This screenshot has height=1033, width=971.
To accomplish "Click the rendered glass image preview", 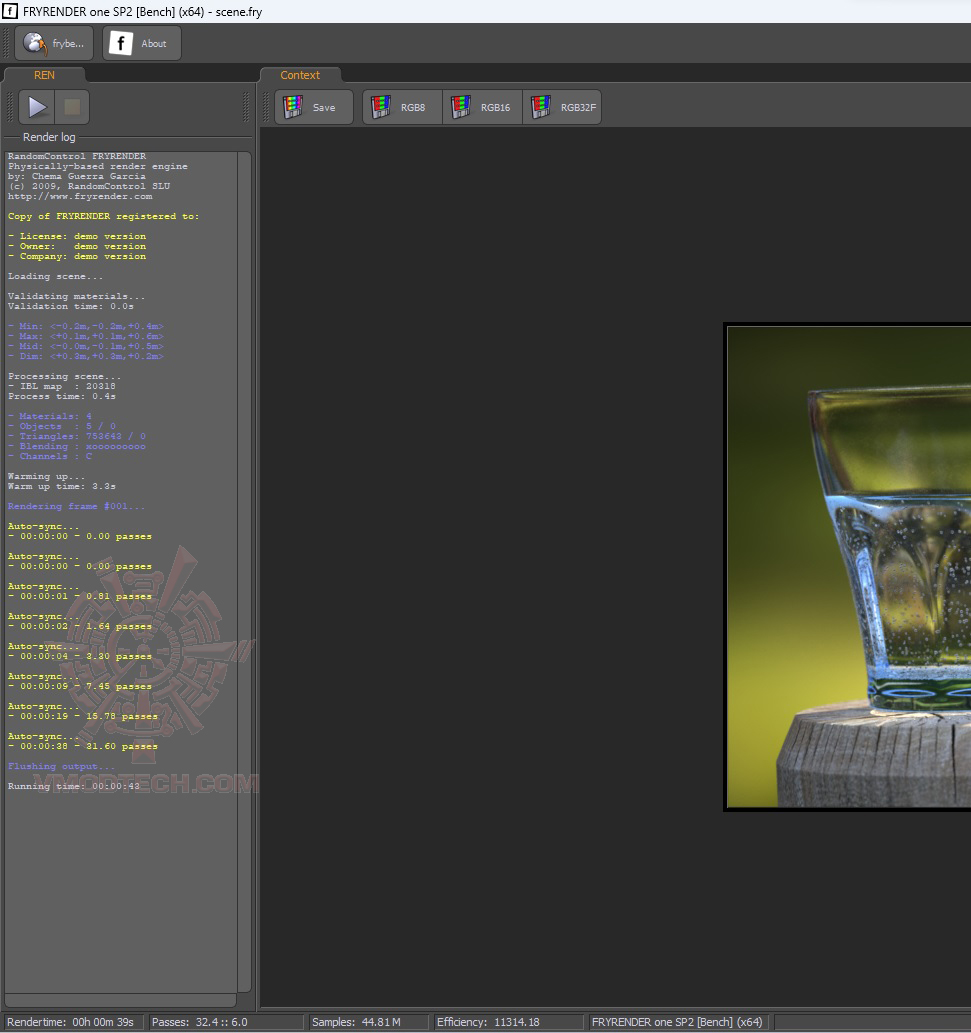I will tap(848, 567).
